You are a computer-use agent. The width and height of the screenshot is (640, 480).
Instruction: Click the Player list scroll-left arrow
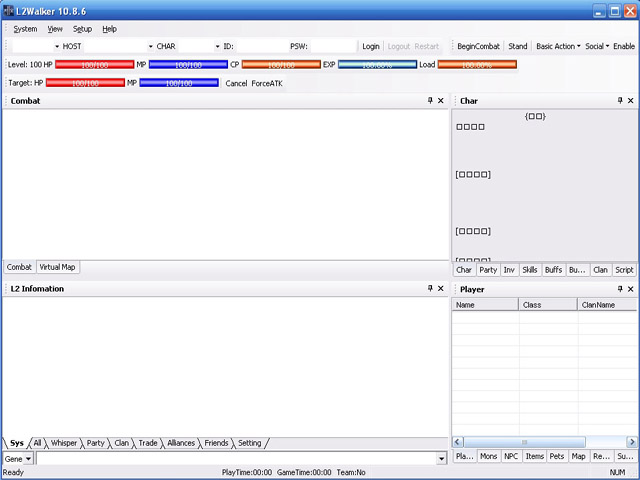point(457,442)
